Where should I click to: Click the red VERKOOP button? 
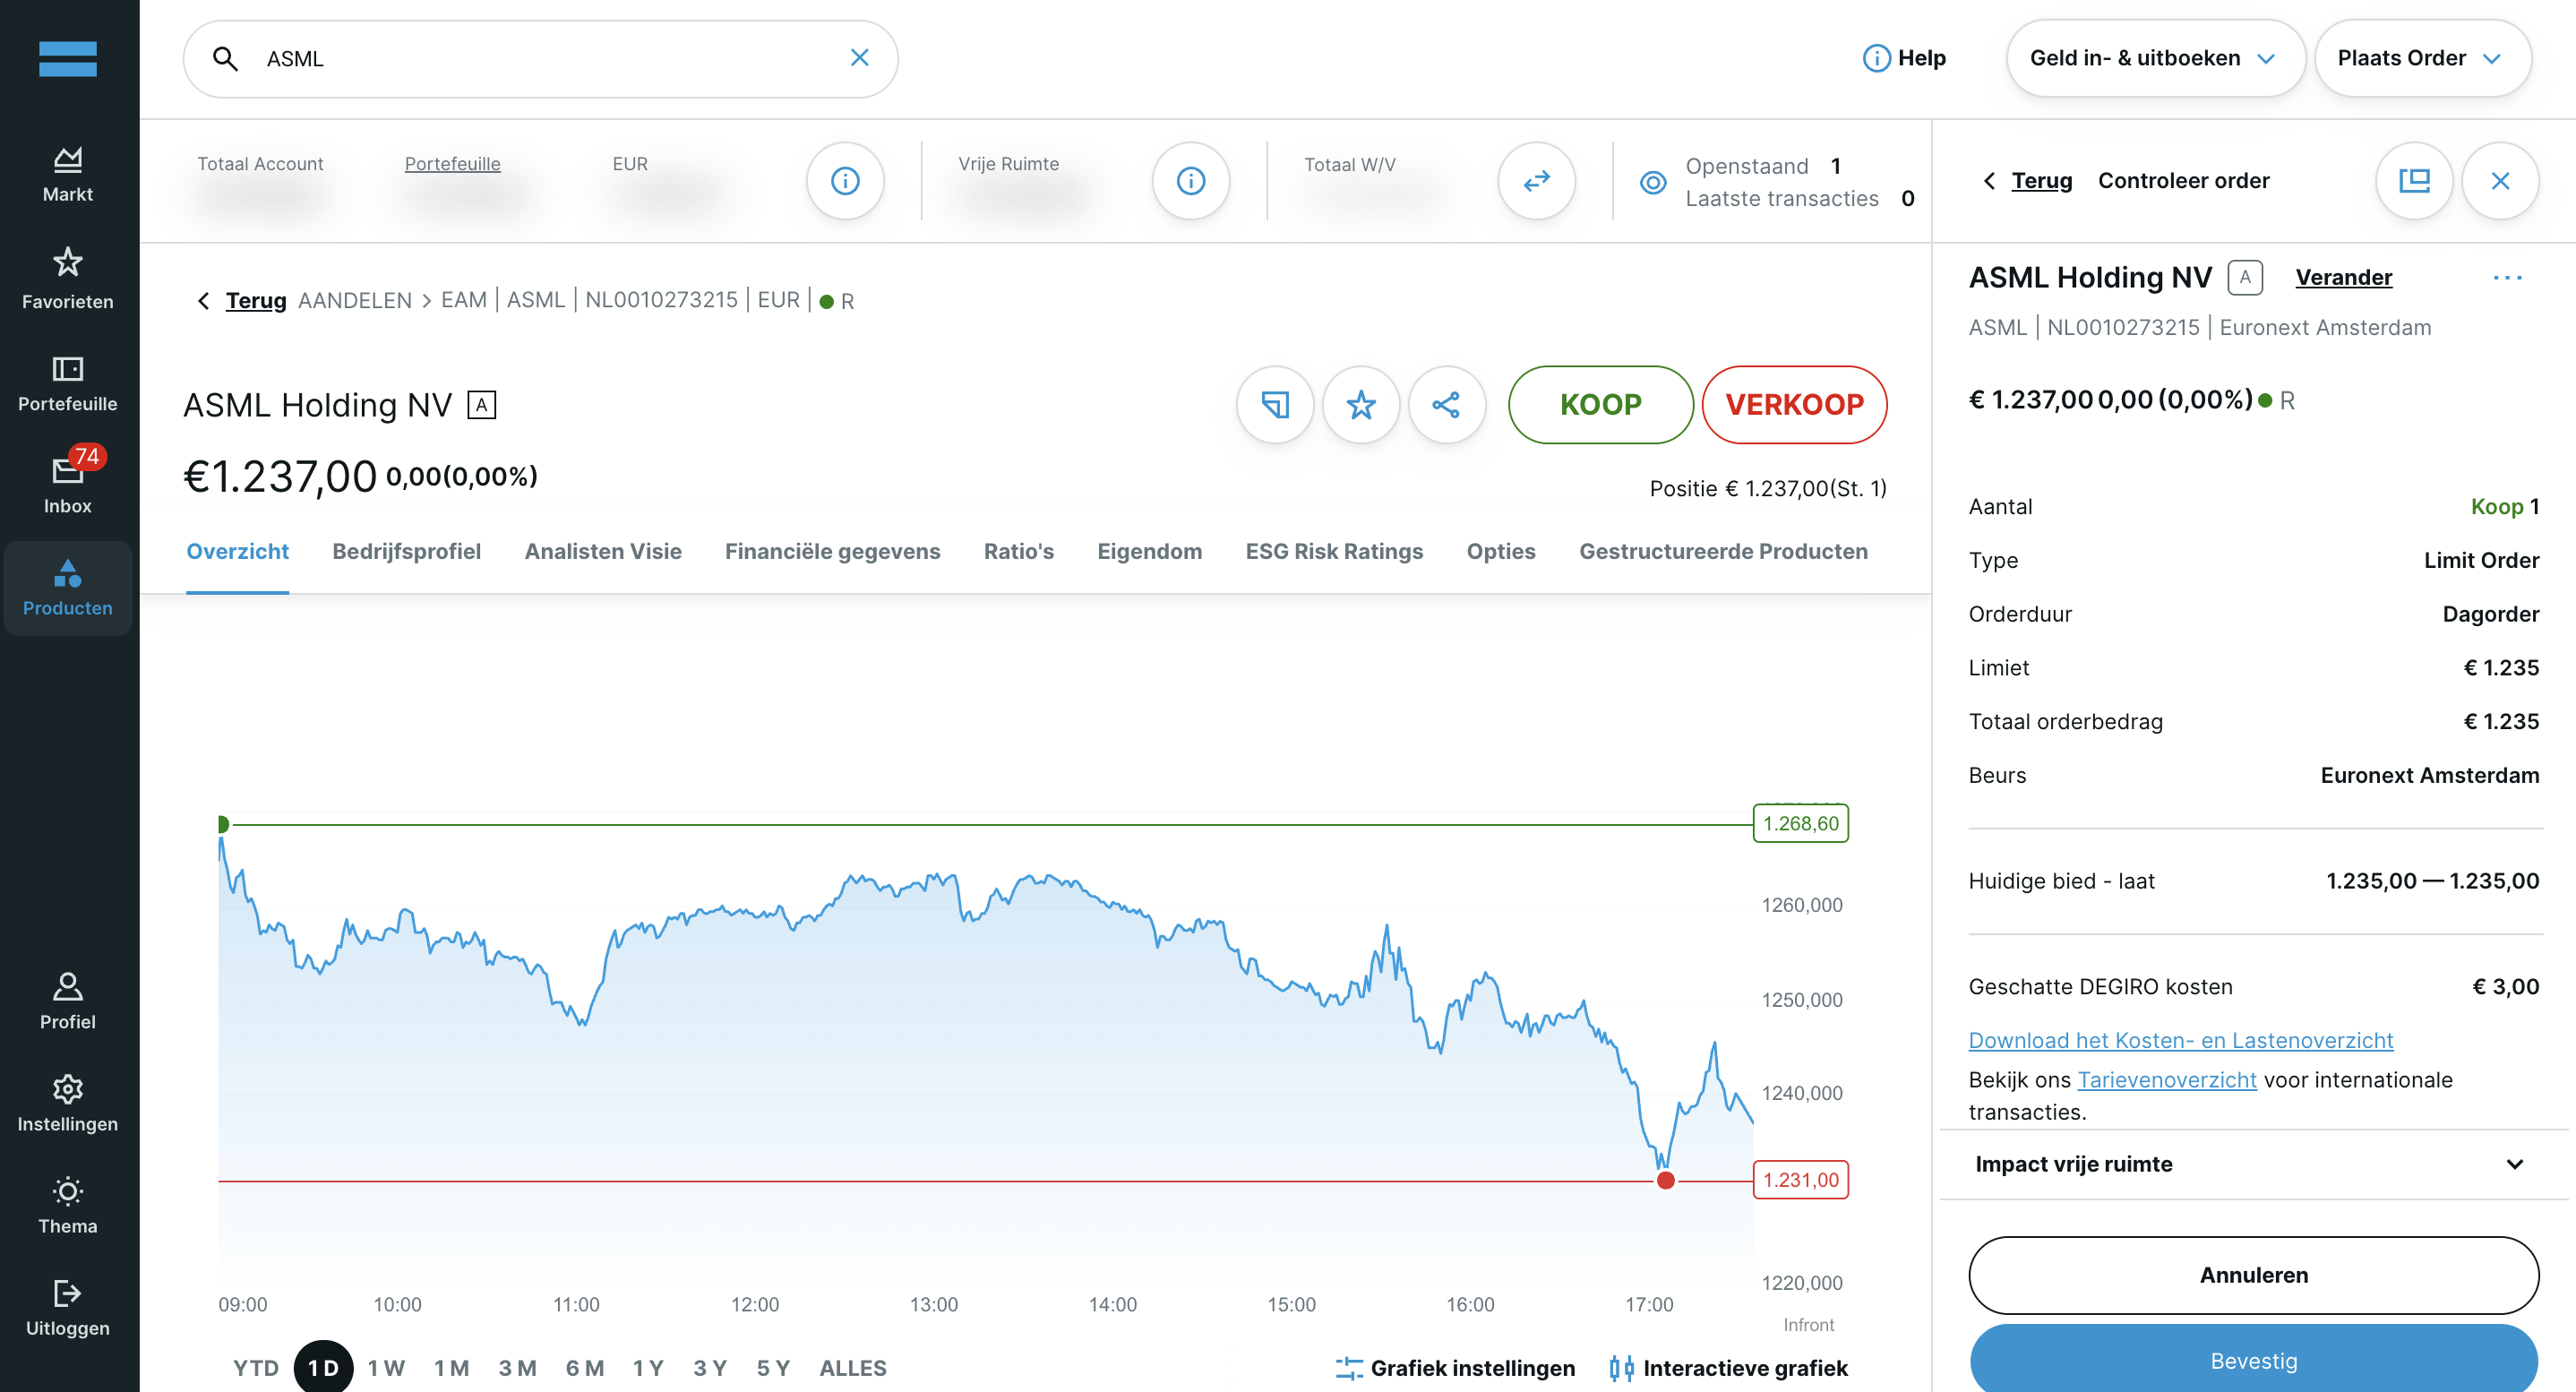pyautogui.click(x=1794, y=405)
